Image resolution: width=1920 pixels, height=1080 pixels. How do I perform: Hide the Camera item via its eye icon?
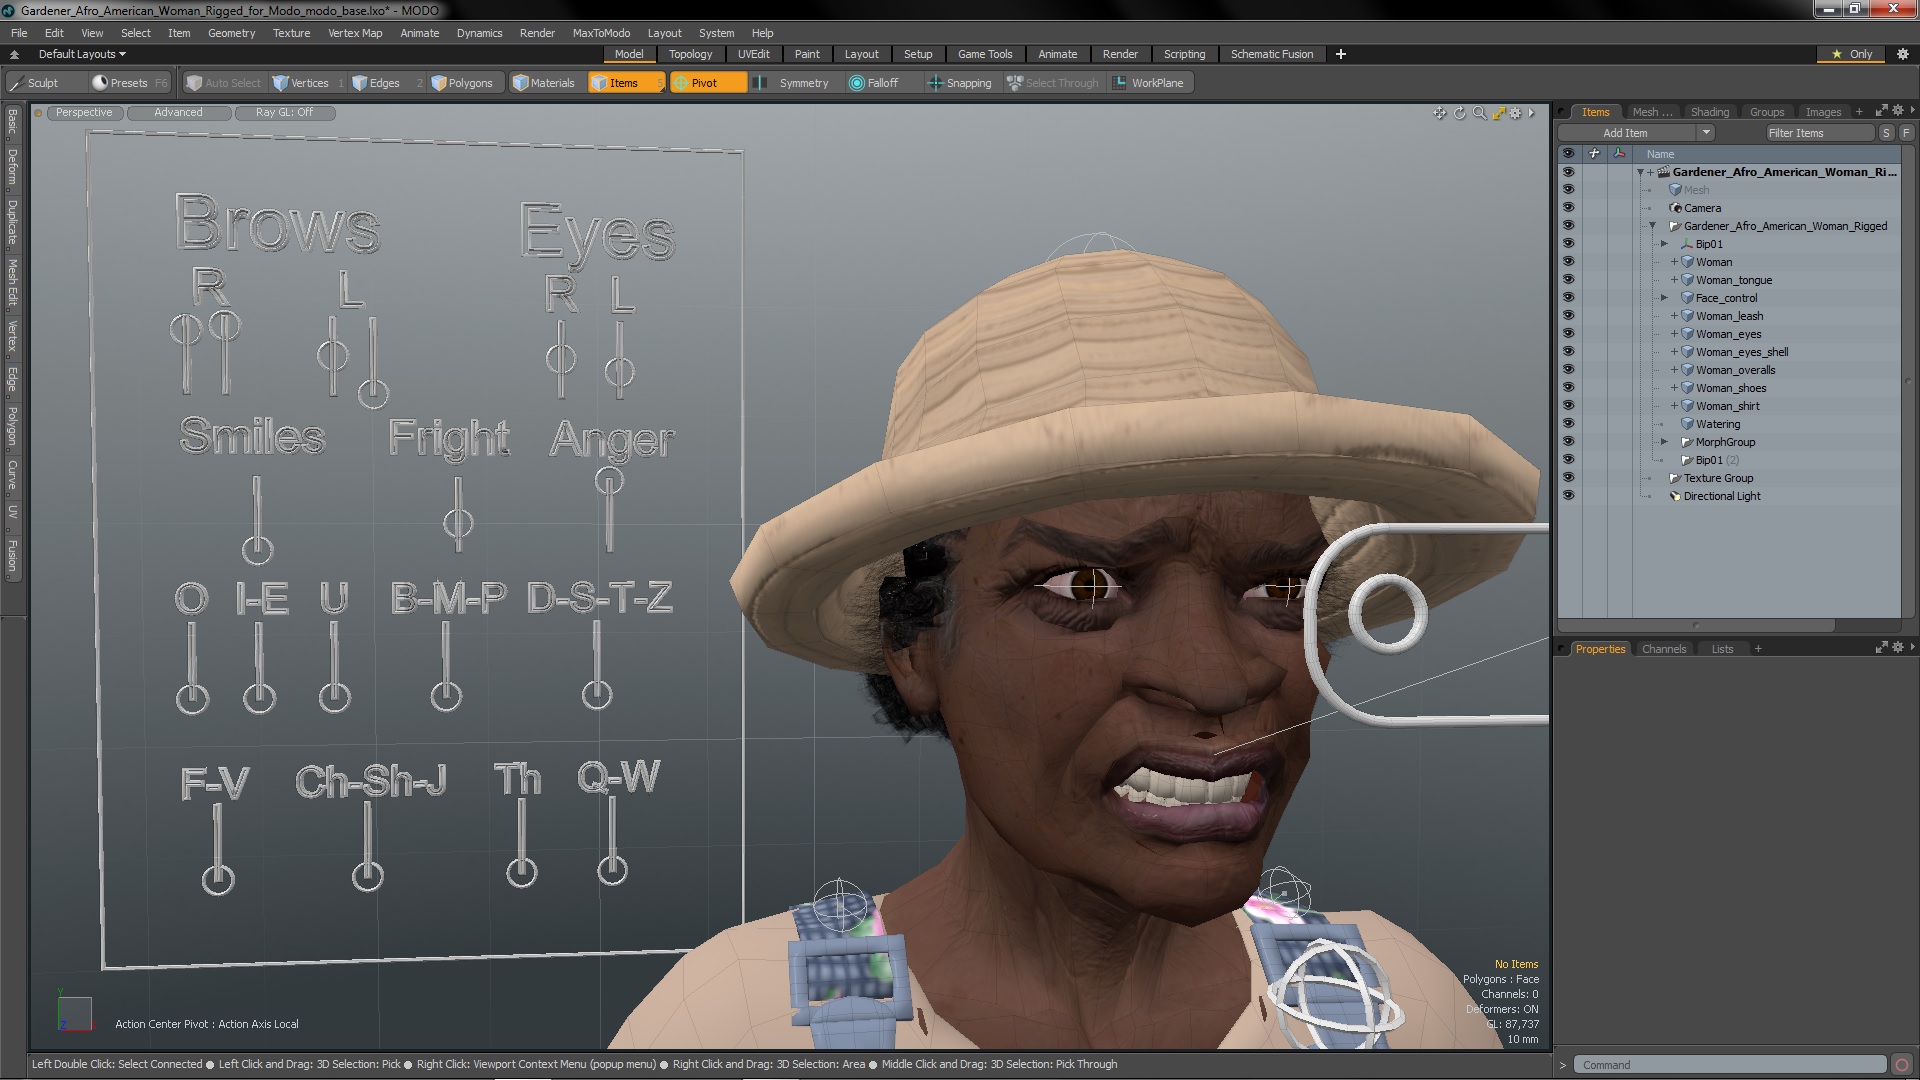pos(1568,208)
